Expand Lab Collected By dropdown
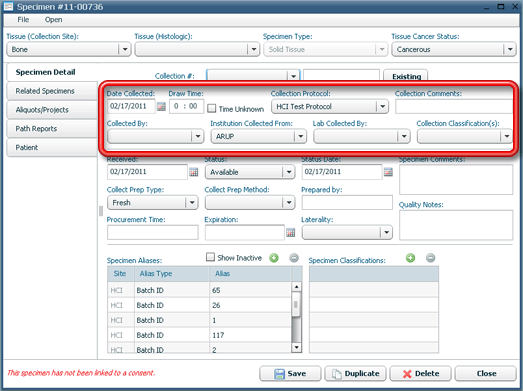The image size is (523, 391). point(404,136)
